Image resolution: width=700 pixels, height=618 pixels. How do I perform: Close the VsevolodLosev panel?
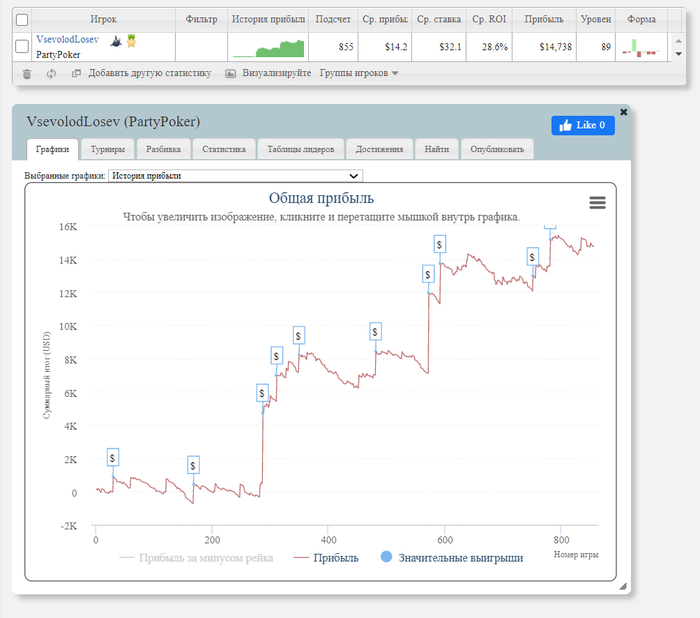pos(624,112)
